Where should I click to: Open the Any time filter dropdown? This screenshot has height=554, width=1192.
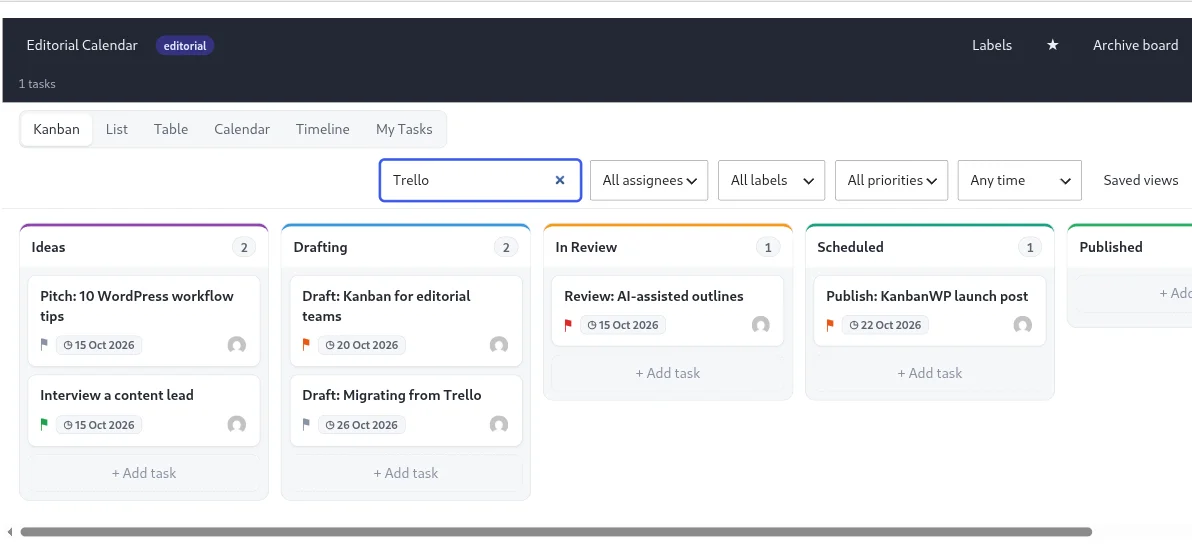[x=1019, y=180]
